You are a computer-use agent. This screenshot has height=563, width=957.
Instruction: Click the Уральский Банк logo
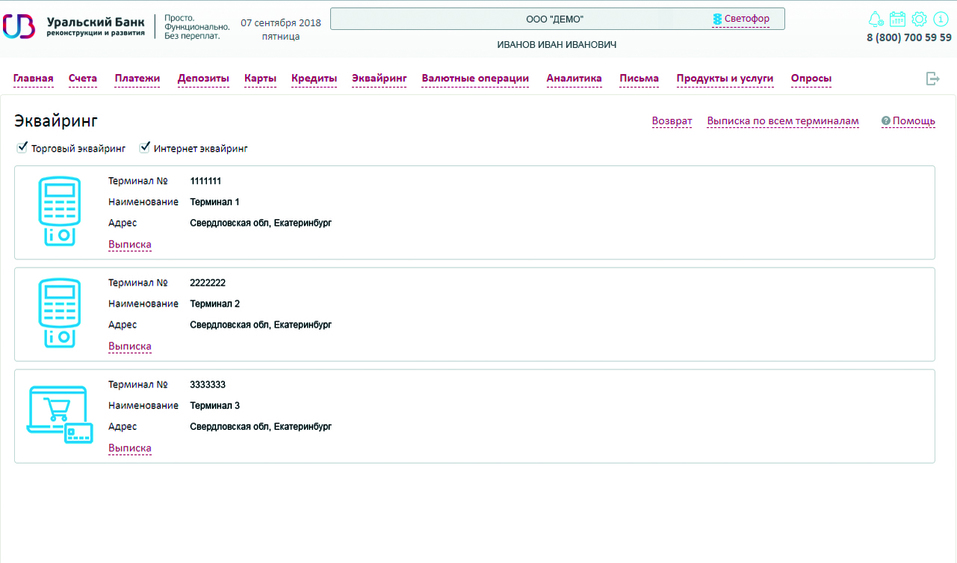[x=75, y=26]
